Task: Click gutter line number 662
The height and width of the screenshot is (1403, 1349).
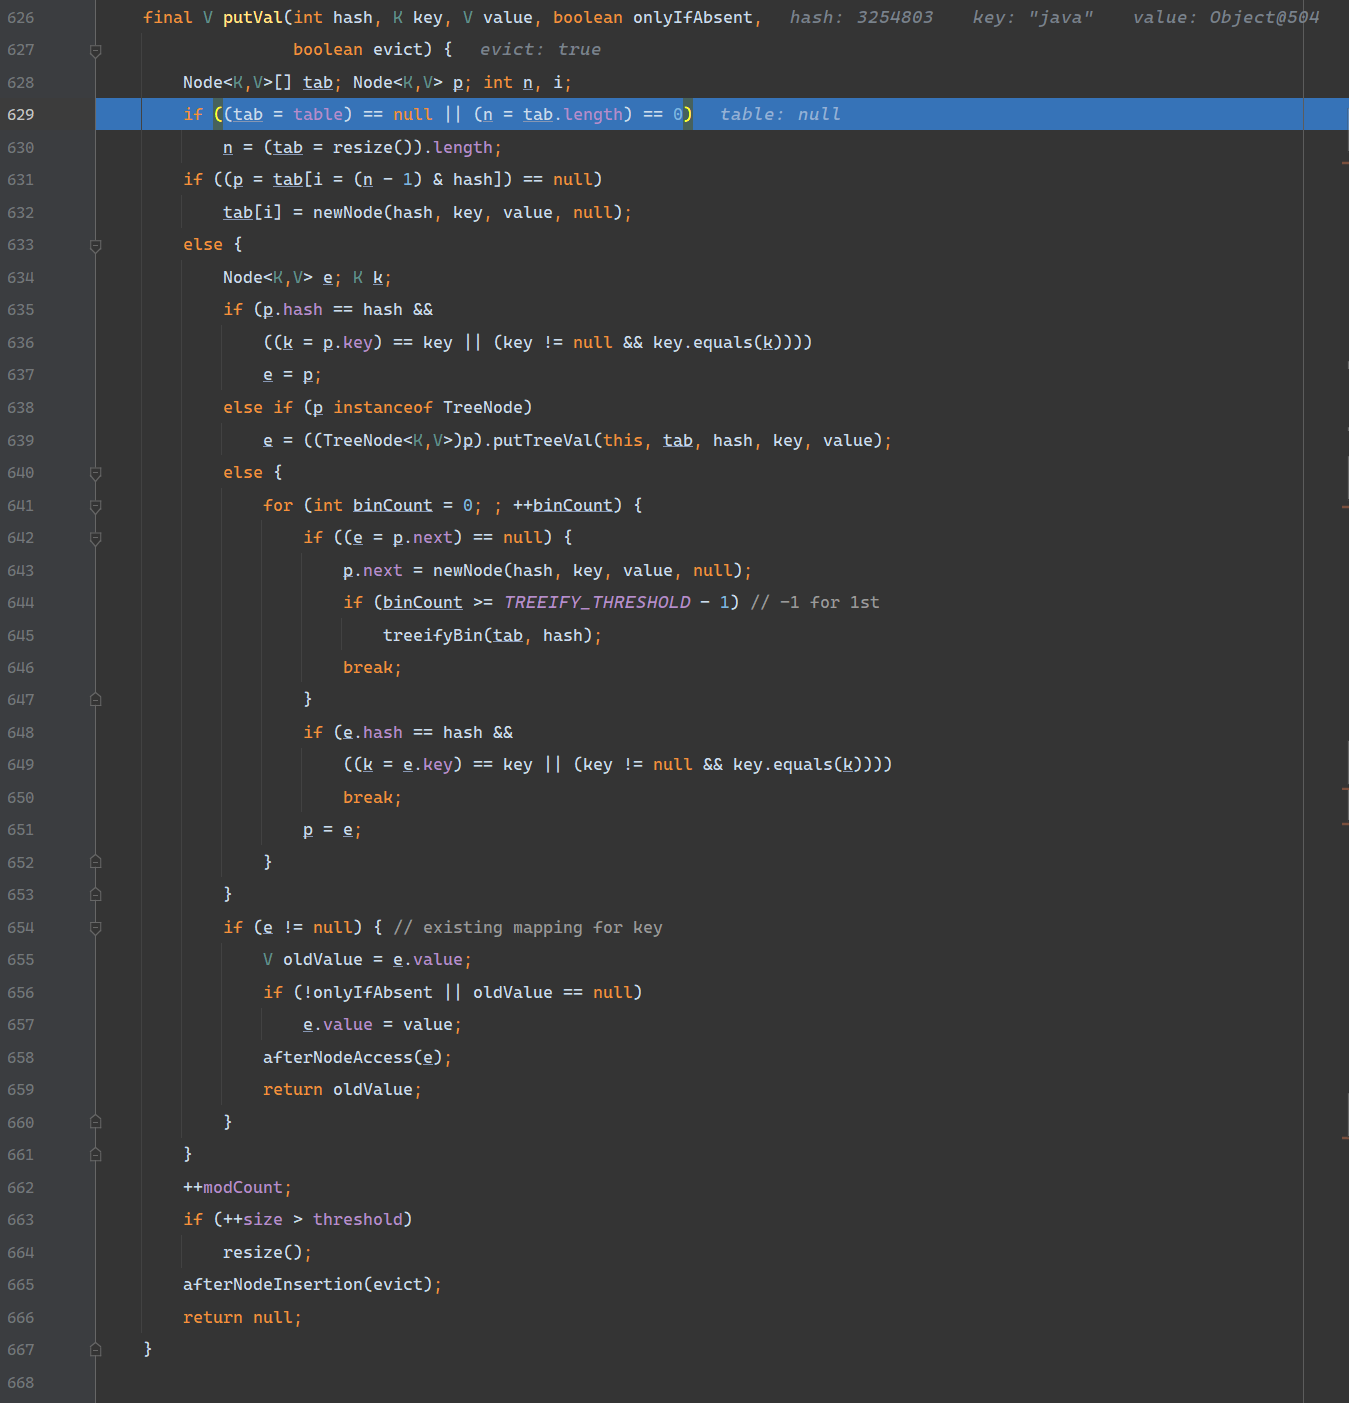Action: tap(21, 1188)
